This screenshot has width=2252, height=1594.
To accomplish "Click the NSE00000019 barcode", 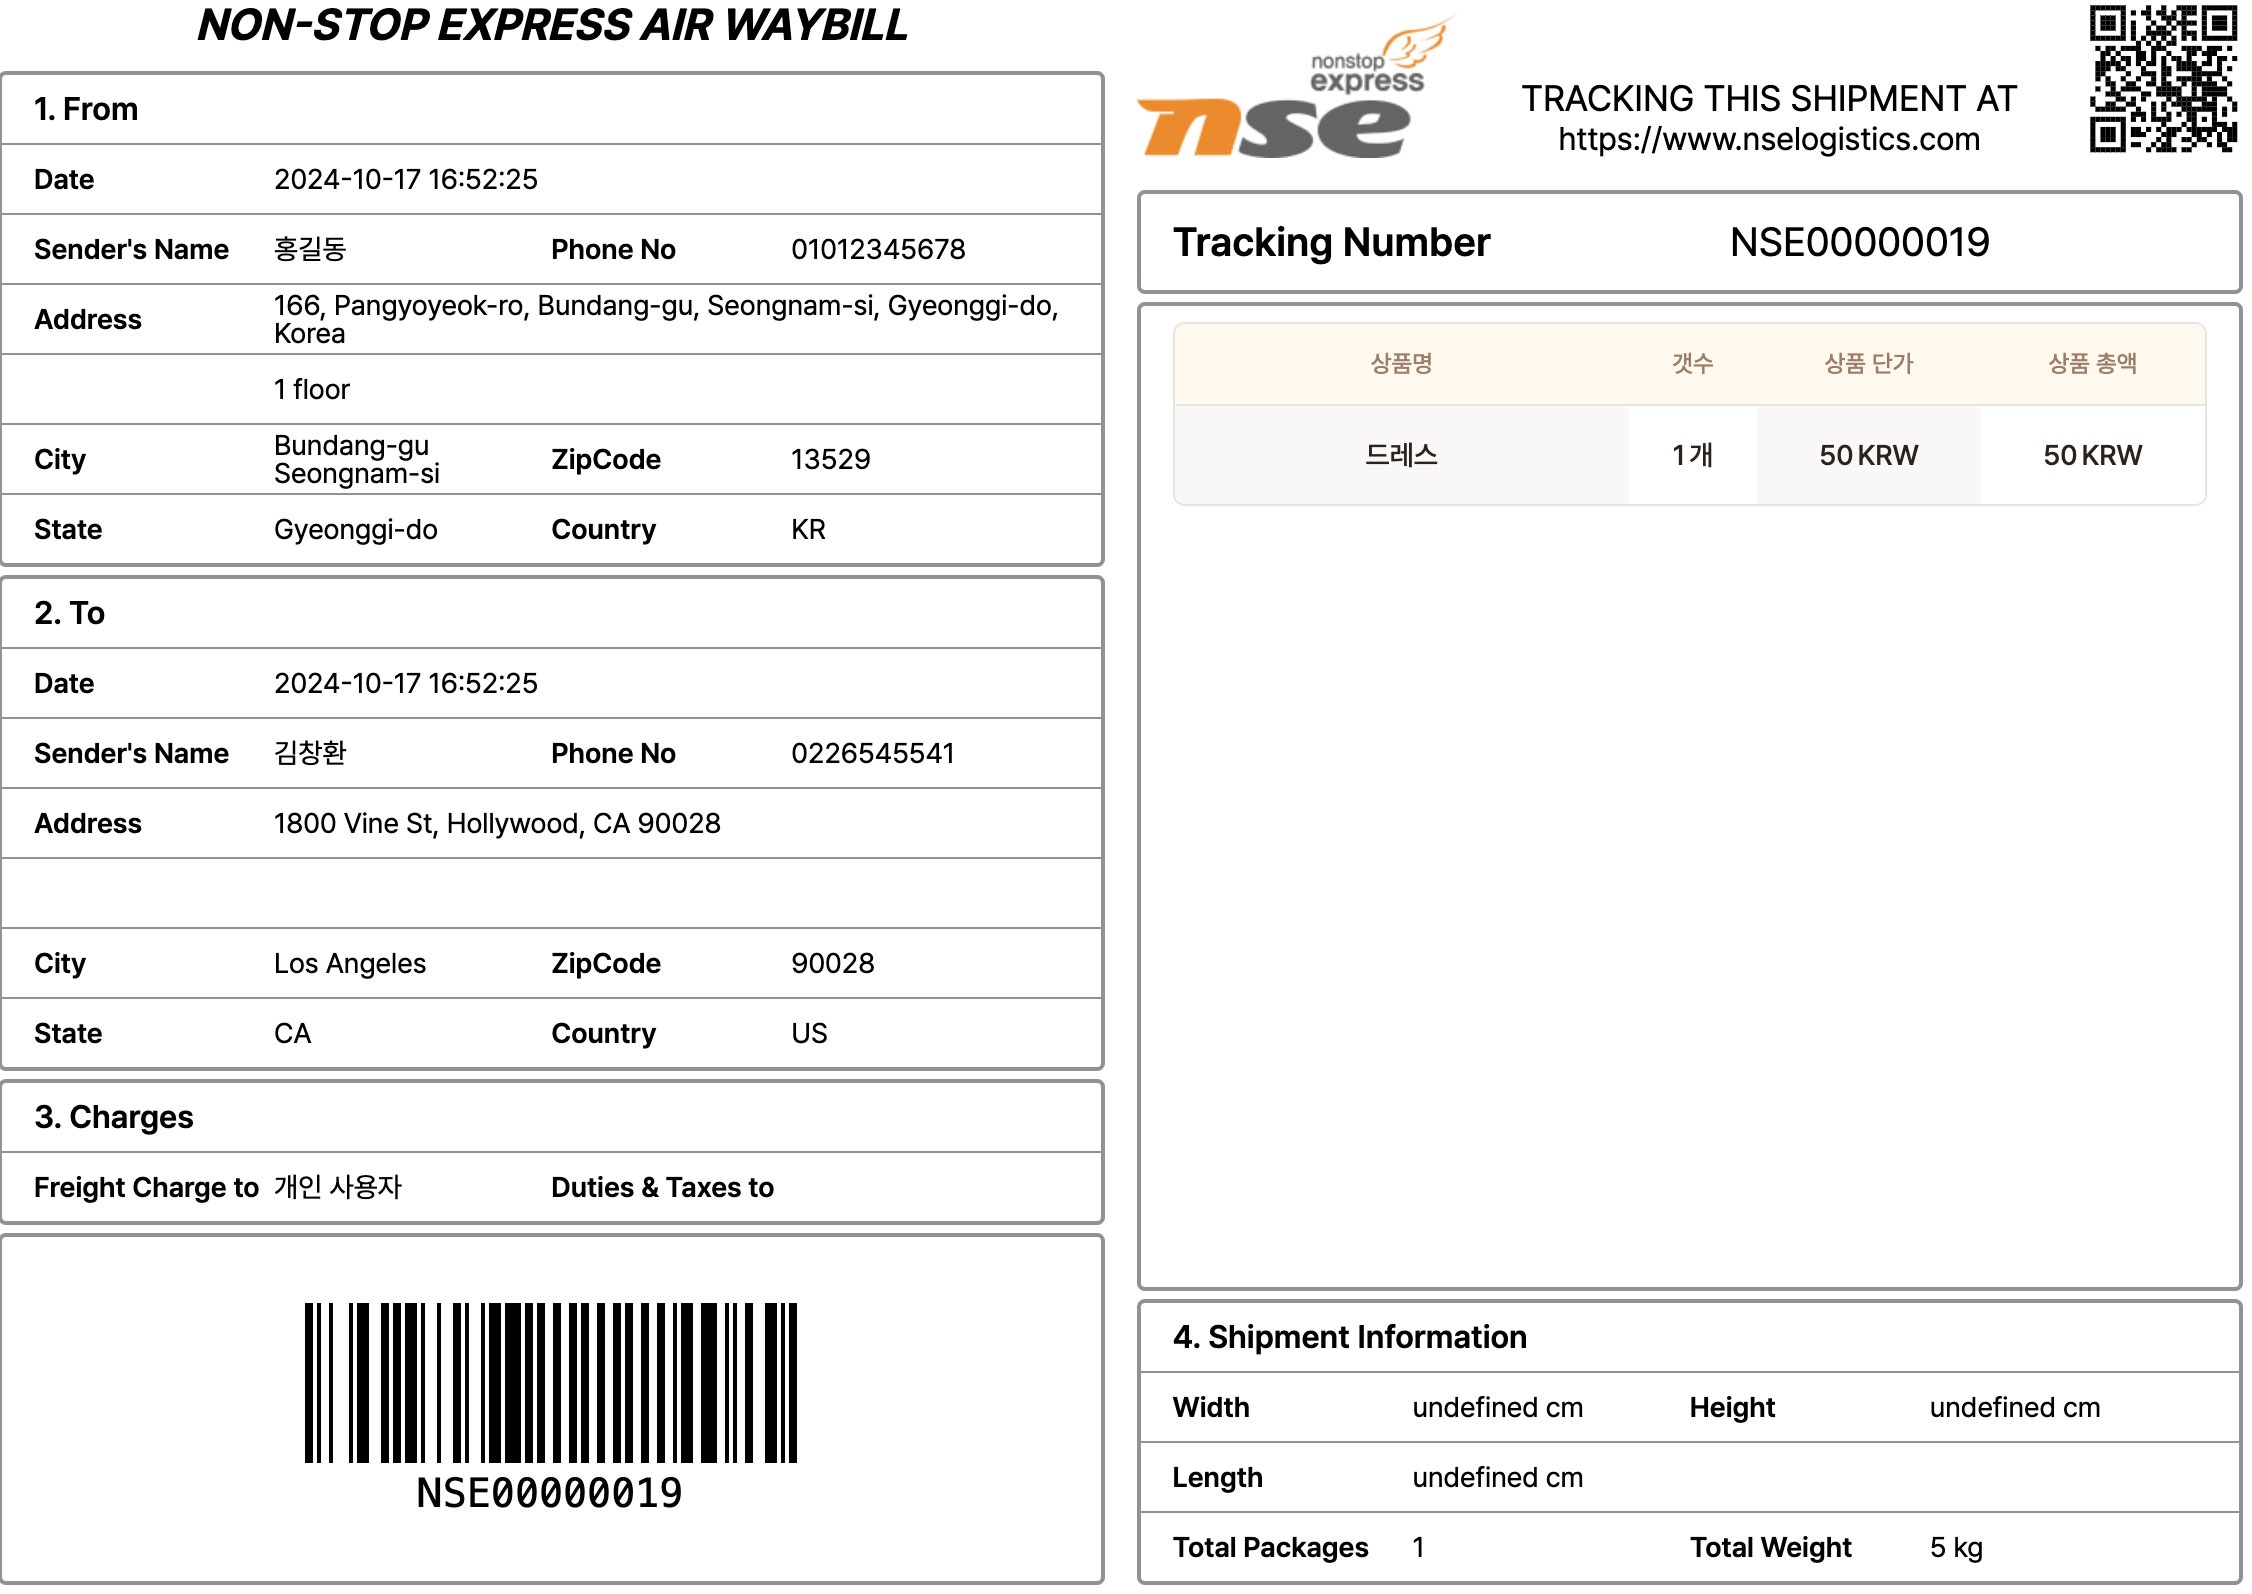I will pos(550,1383).
